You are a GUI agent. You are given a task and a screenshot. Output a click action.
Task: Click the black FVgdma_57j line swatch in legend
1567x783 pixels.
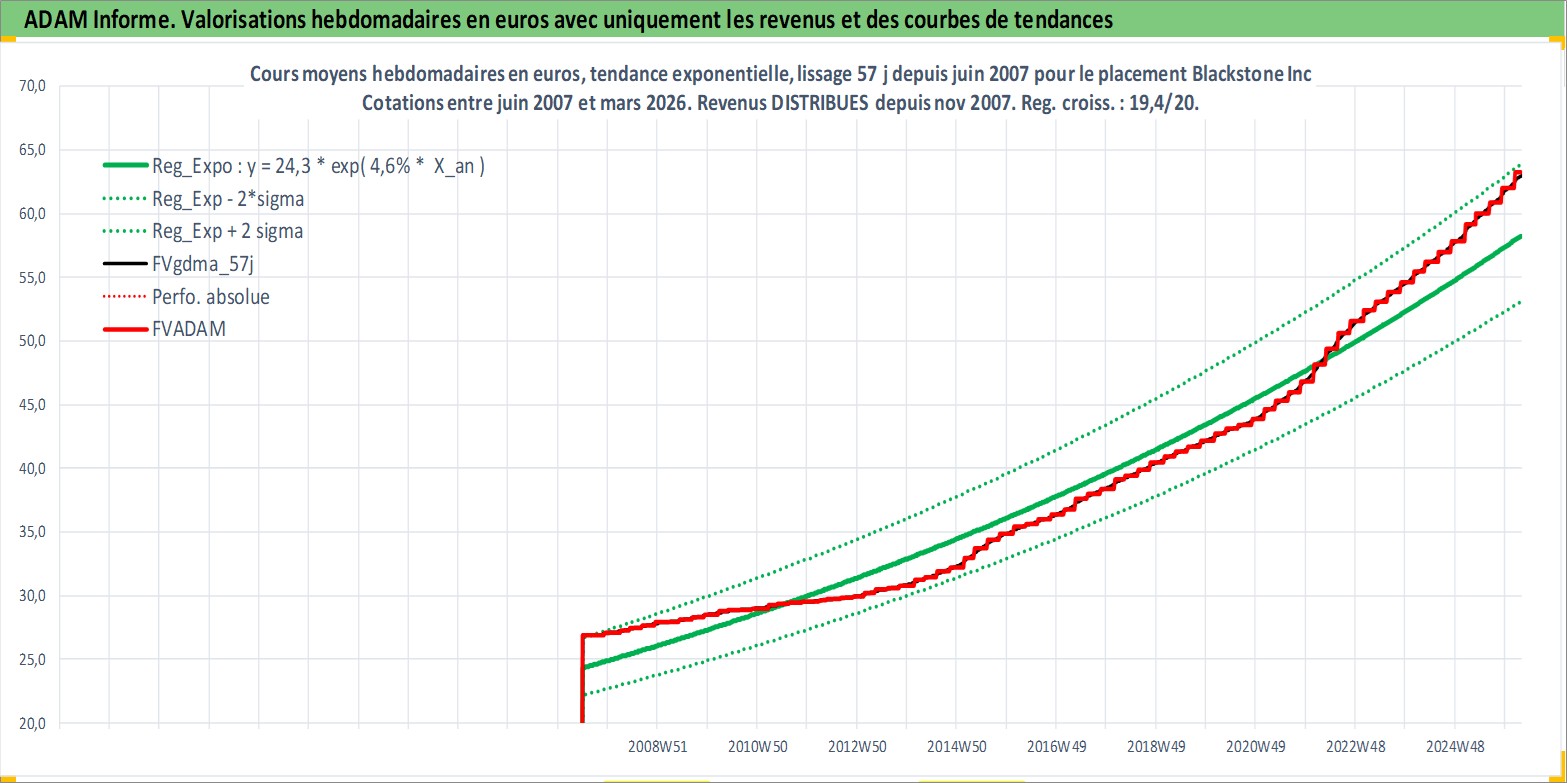click(124, 265)
